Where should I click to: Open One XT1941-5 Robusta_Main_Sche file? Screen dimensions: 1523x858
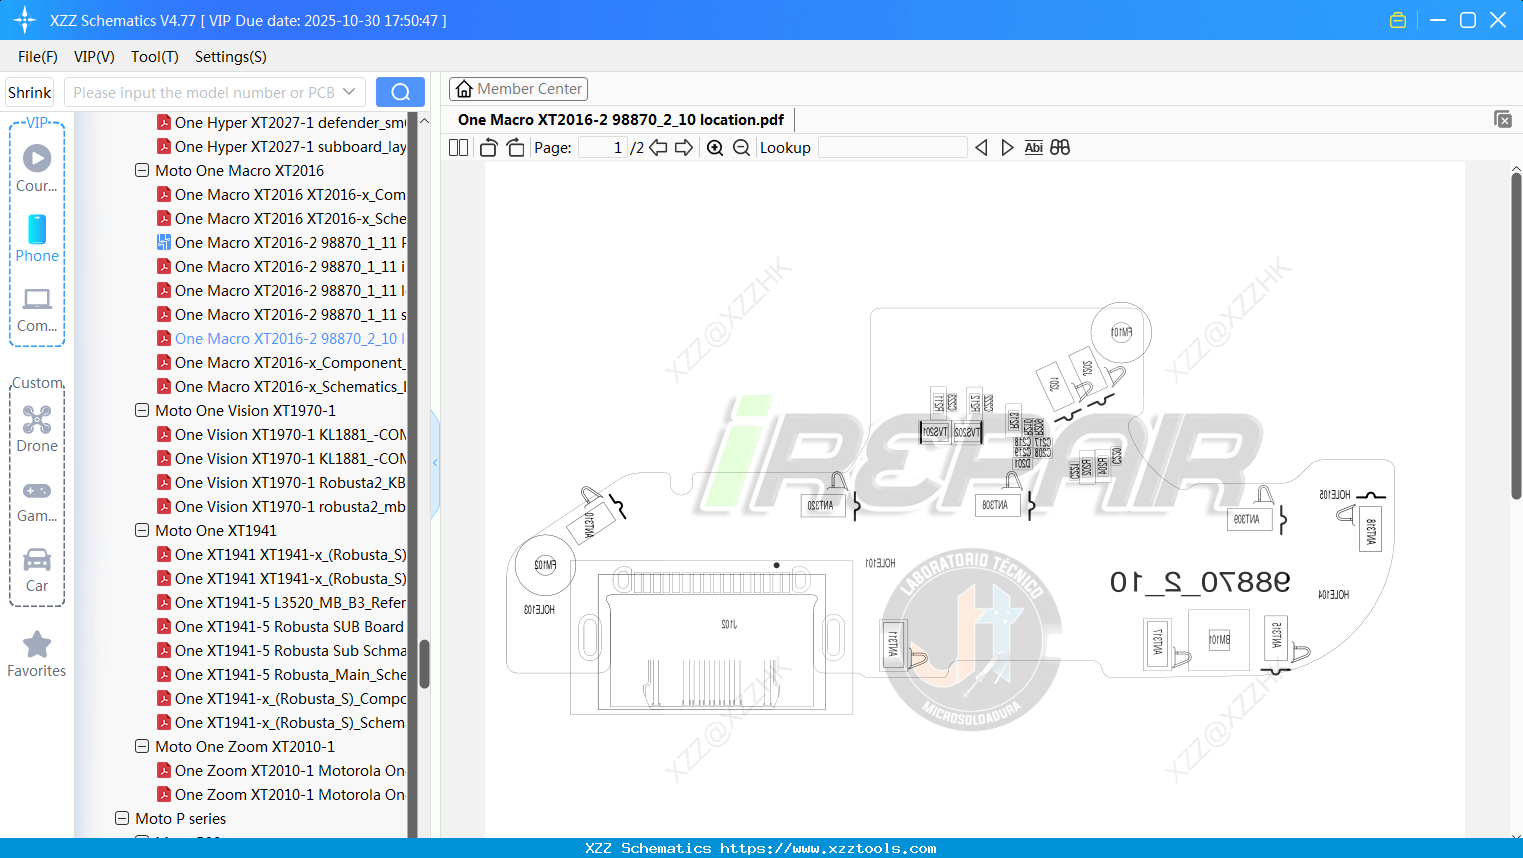pyautogui.click(x=281, y=674)
